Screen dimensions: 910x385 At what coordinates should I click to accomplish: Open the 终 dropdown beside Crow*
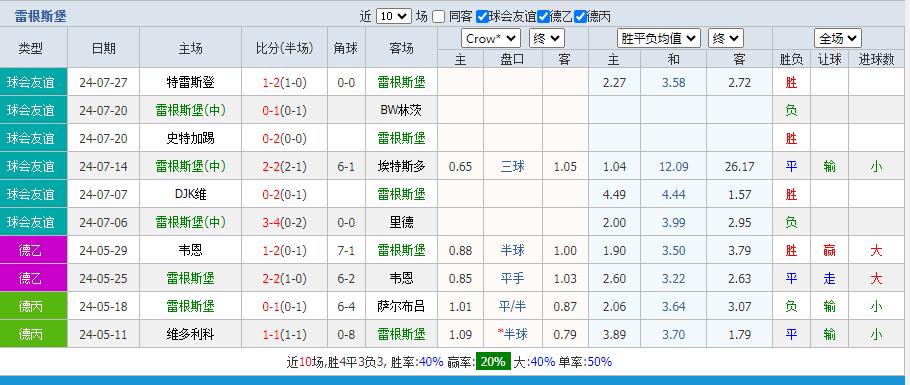(547, 39)
